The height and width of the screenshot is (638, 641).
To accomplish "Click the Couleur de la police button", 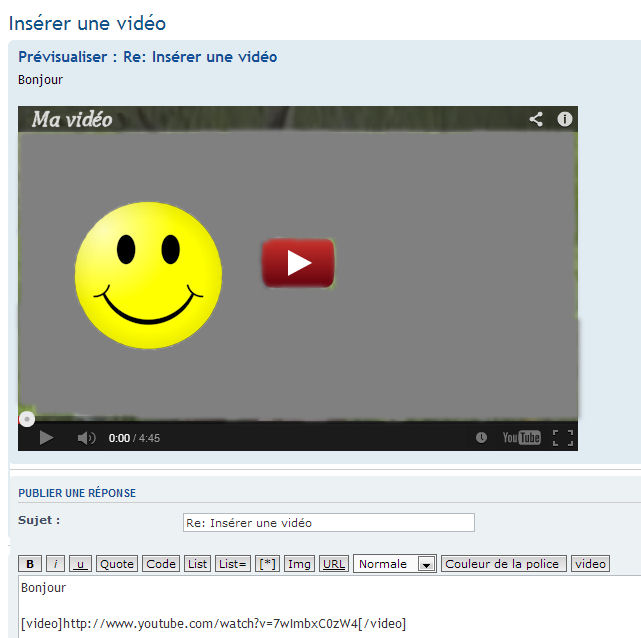I will click(504, 564).
